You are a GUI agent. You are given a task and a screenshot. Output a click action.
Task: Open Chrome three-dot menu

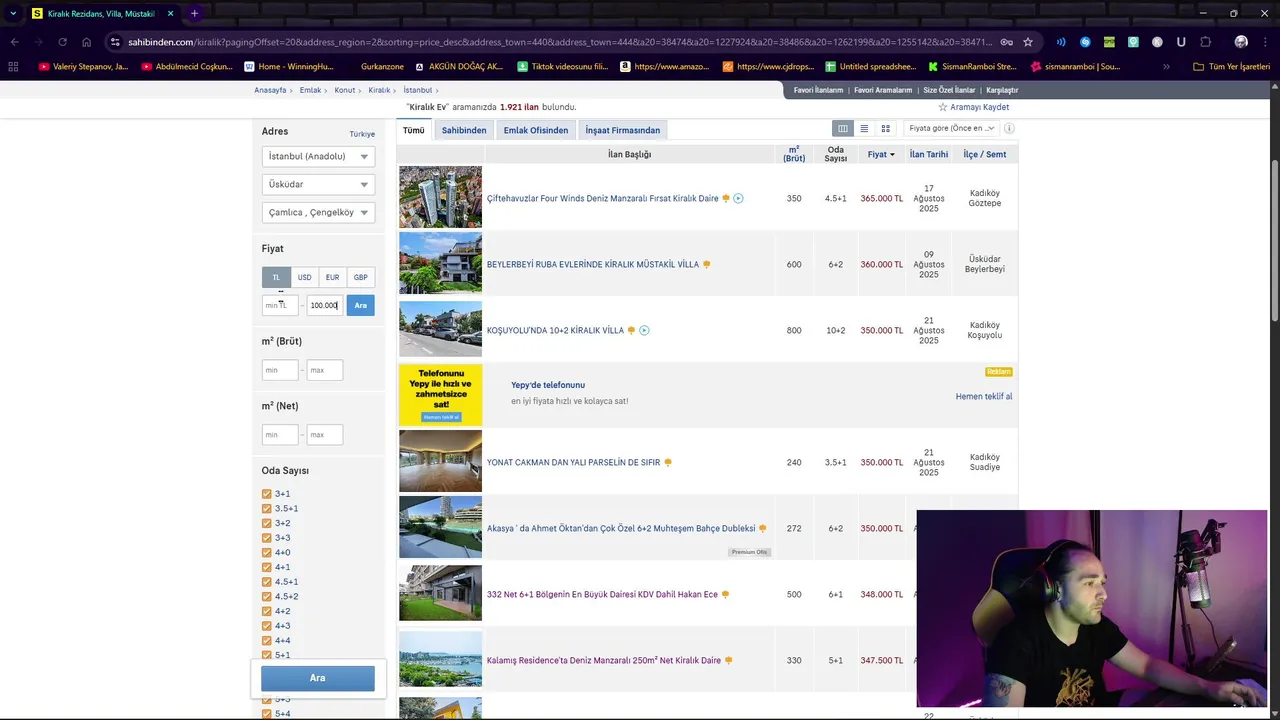[x=1266, y=42]
